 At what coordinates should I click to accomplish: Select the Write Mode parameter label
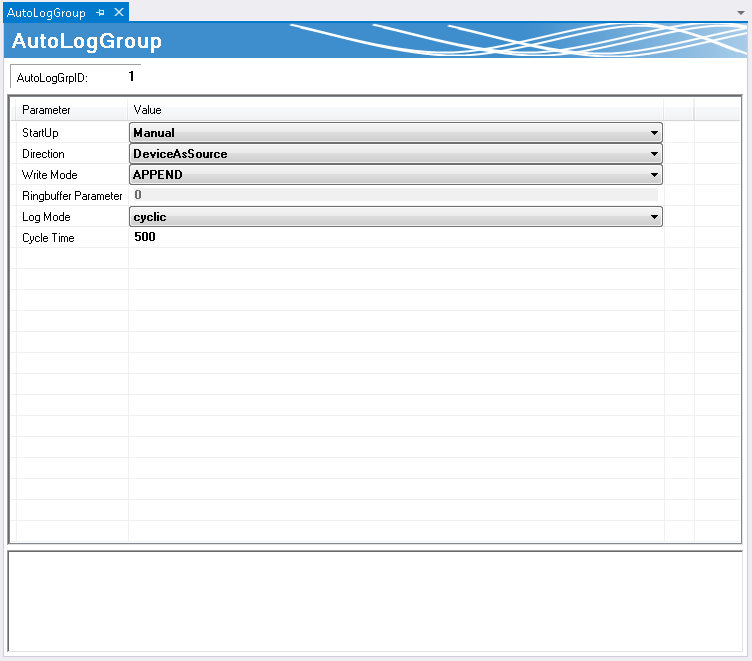click(x=49, y=175)
